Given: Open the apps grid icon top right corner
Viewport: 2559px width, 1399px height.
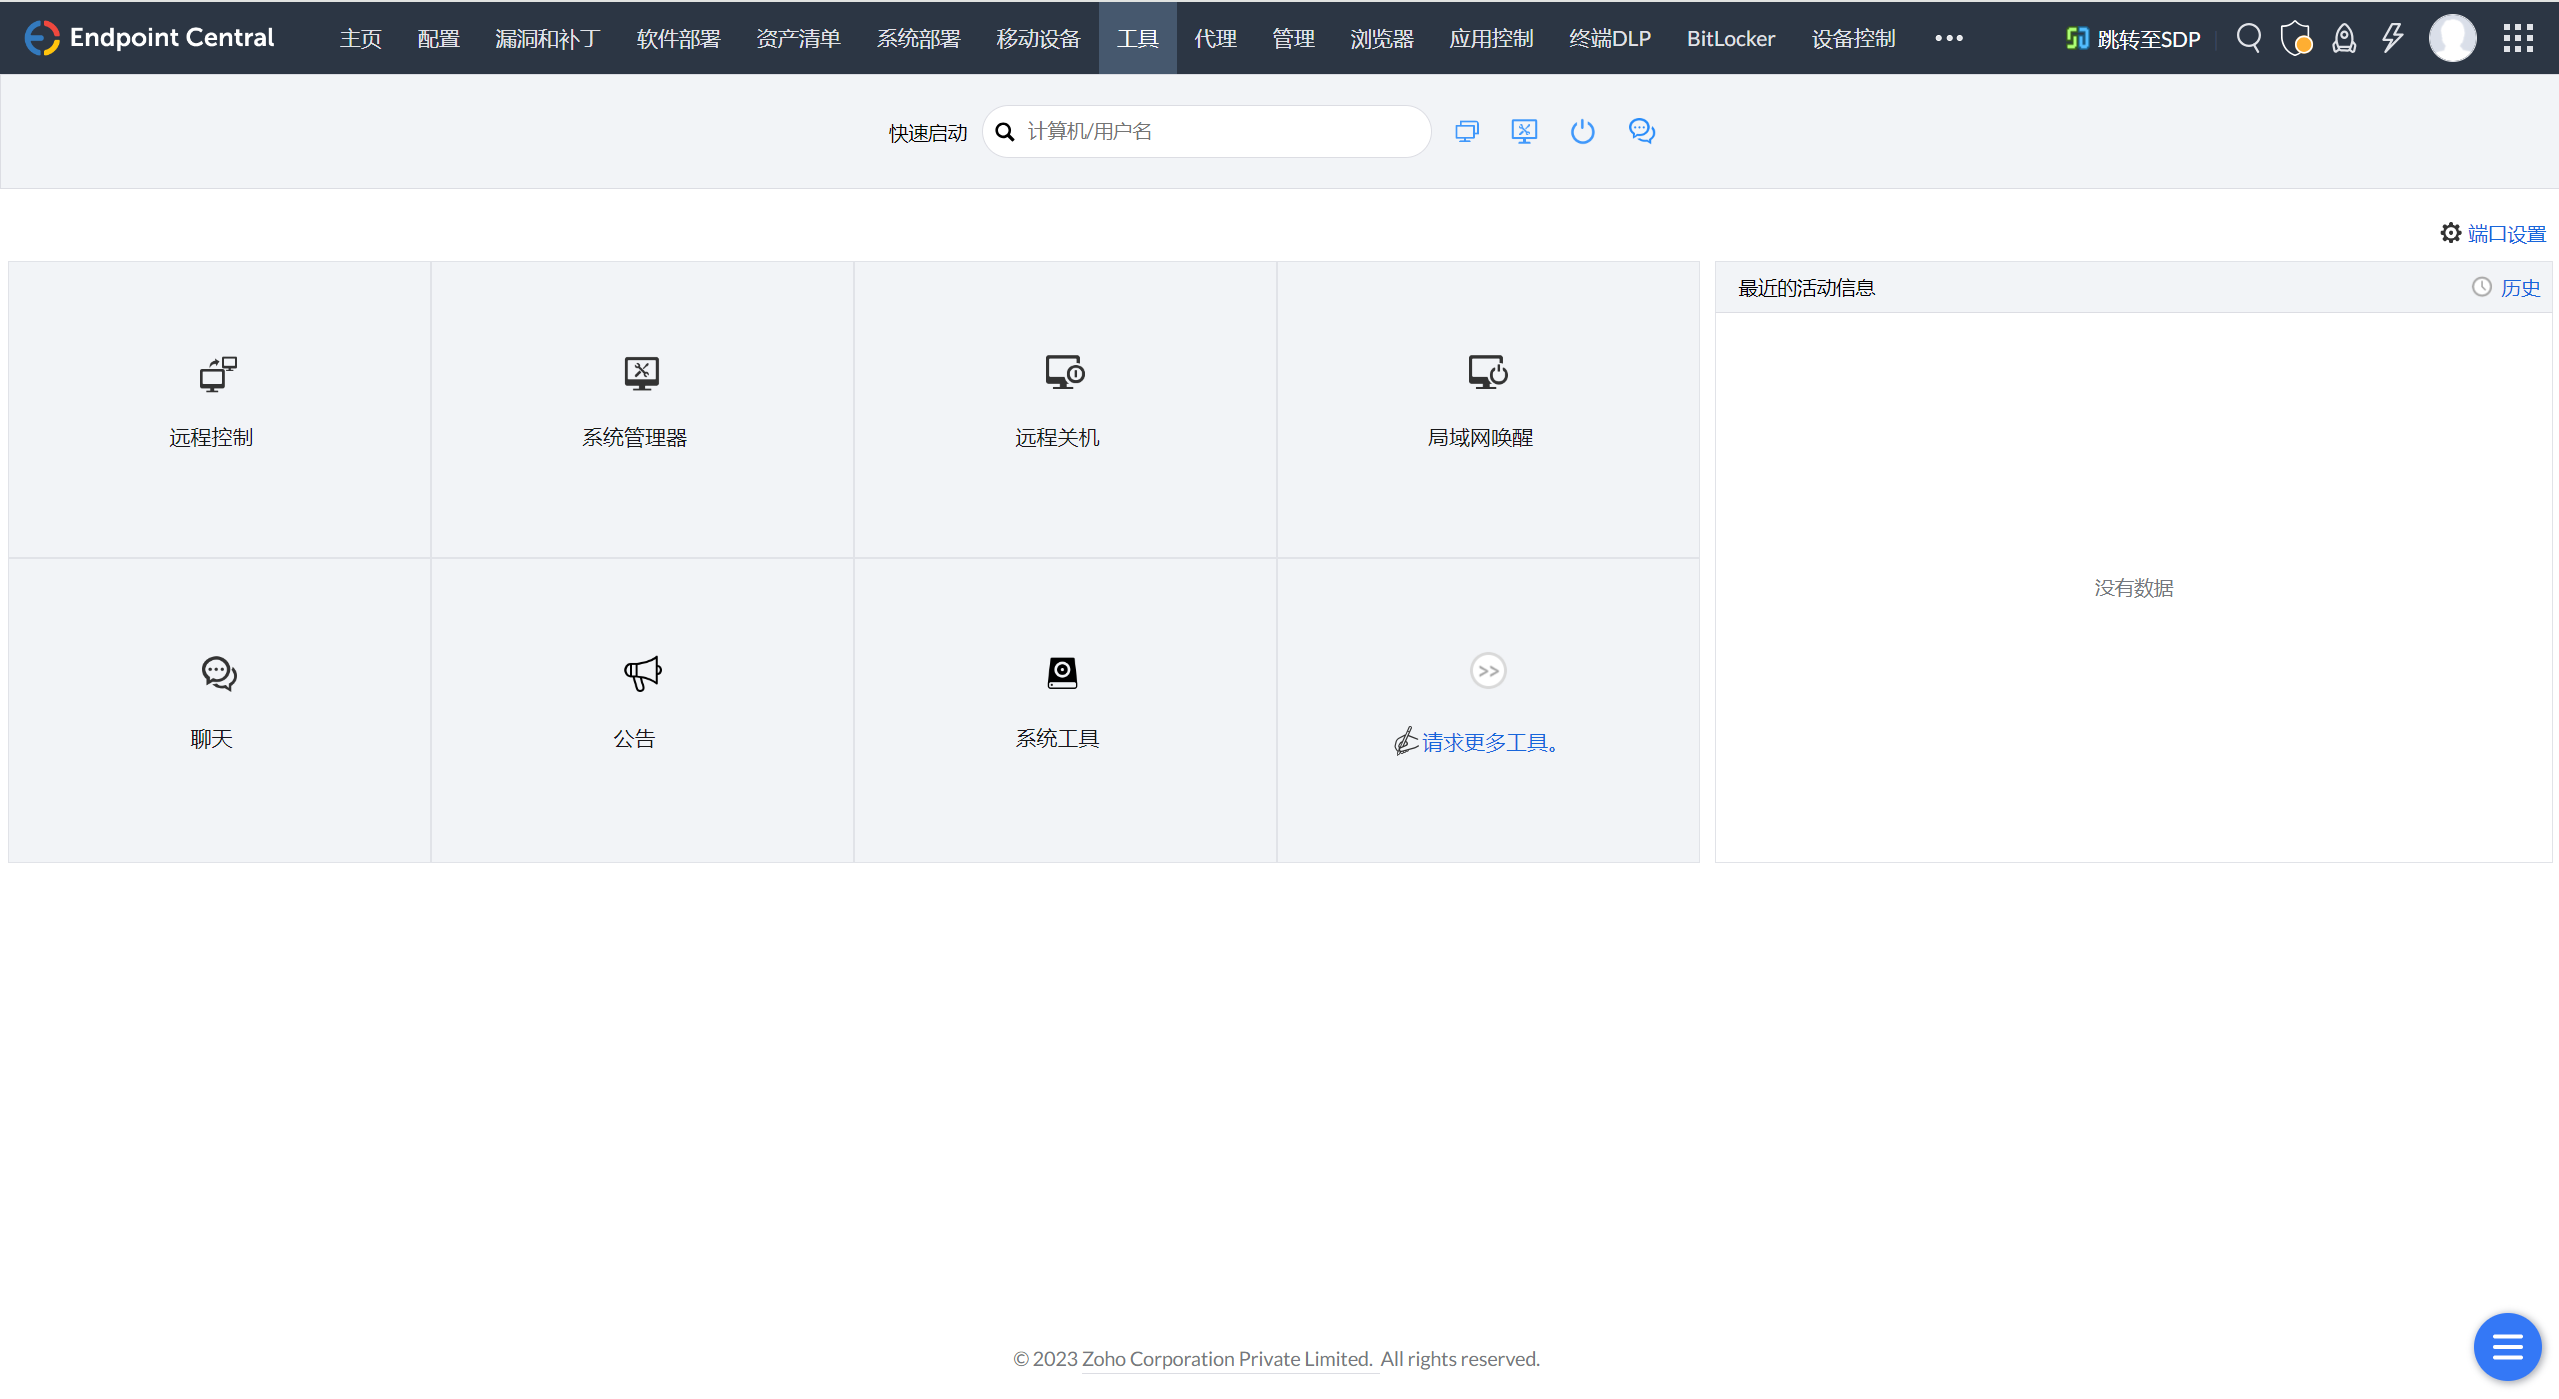Looking at the screenshot, I should point(2516,37).
